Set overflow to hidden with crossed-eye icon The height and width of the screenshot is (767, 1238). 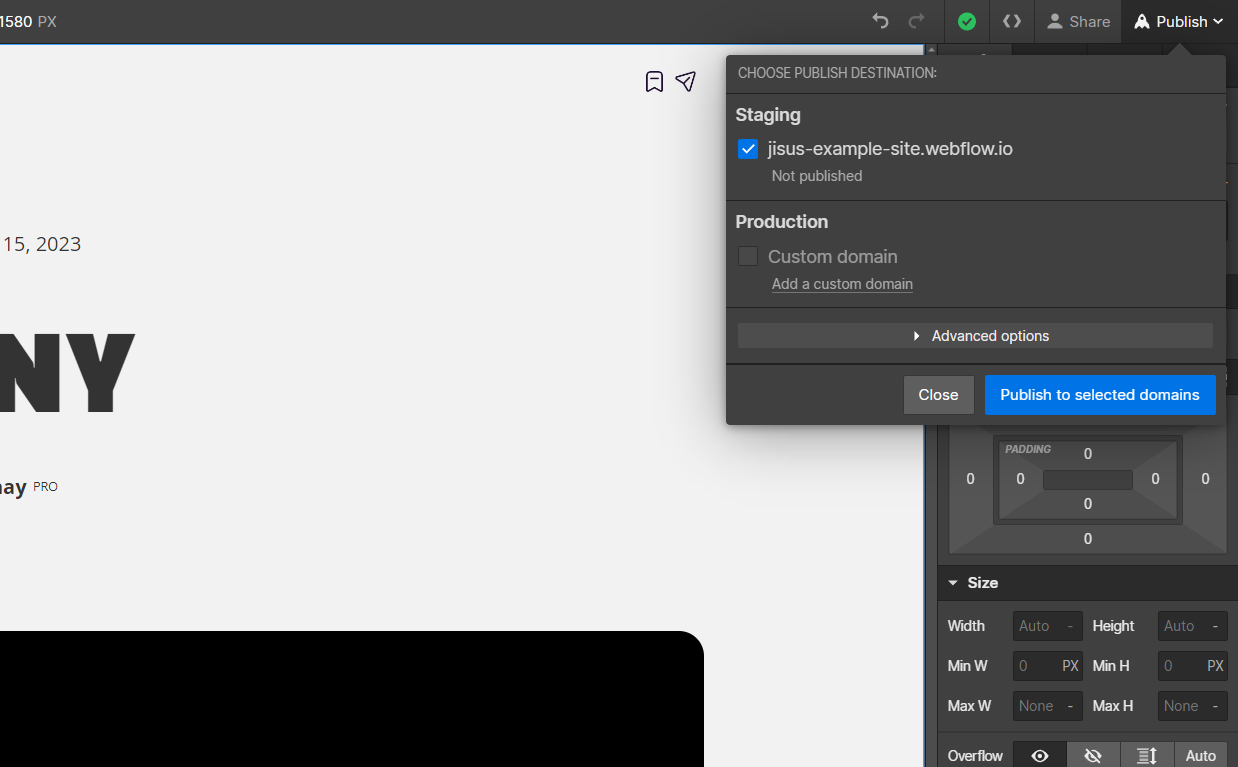click(x=1093, y=756)
